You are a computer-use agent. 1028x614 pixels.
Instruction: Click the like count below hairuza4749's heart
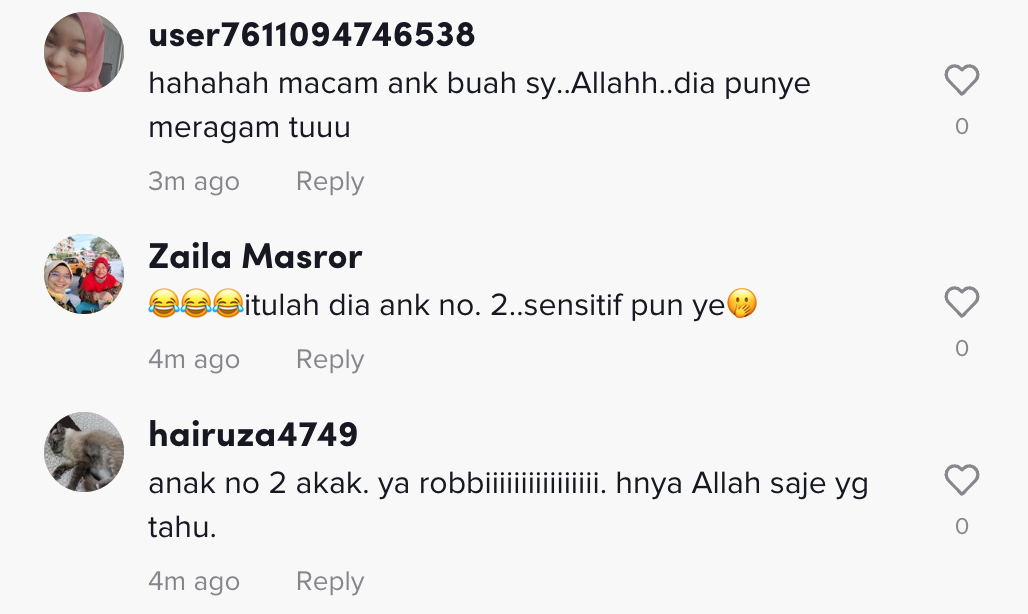pos(962,526)
